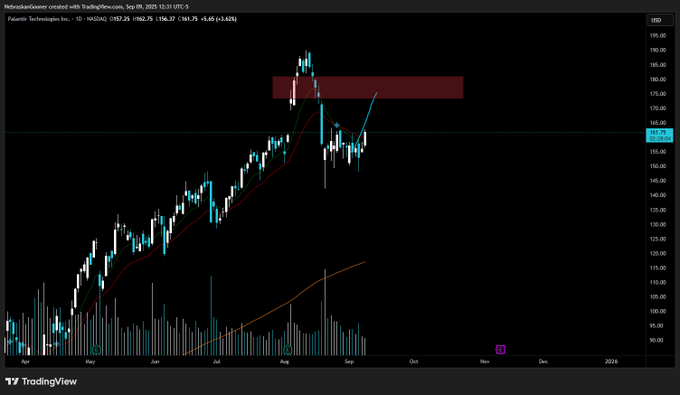Click the NASDAQ exchange label
The height and width of the screenshot is (395, 680).
point(96,19)
